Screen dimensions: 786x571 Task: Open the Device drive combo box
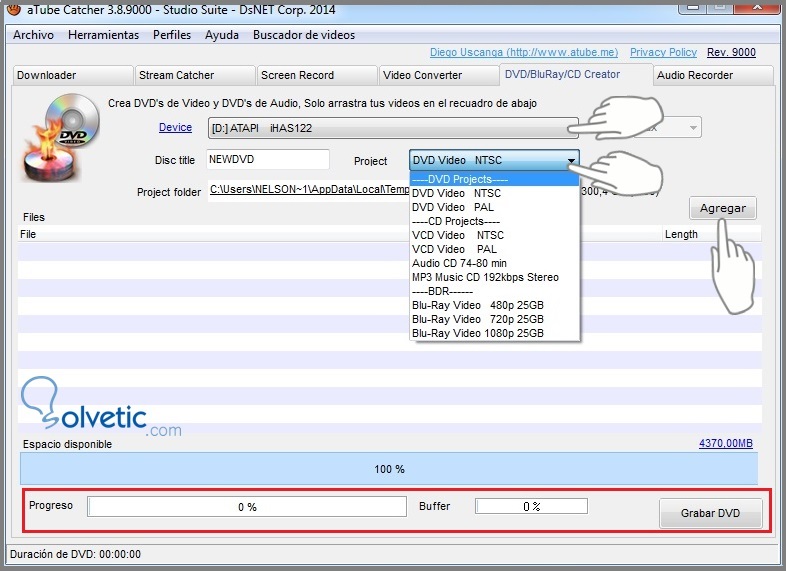[392, 128]
